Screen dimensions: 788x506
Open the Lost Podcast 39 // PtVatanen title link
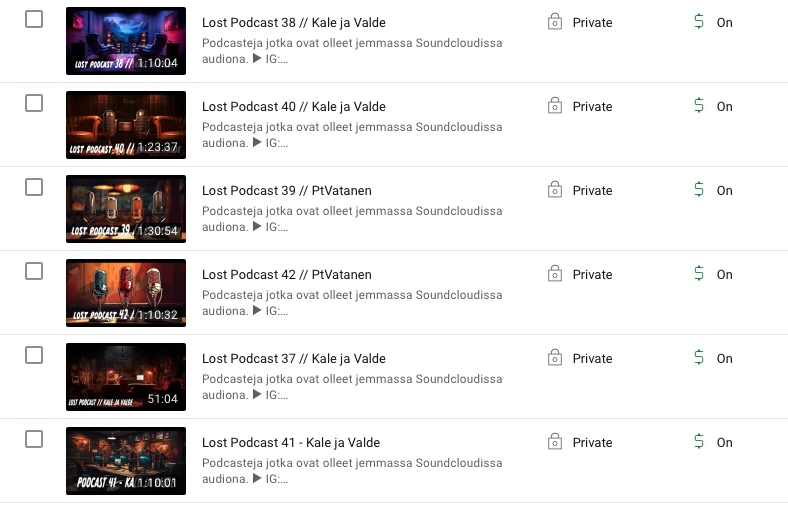coord(287,190)
